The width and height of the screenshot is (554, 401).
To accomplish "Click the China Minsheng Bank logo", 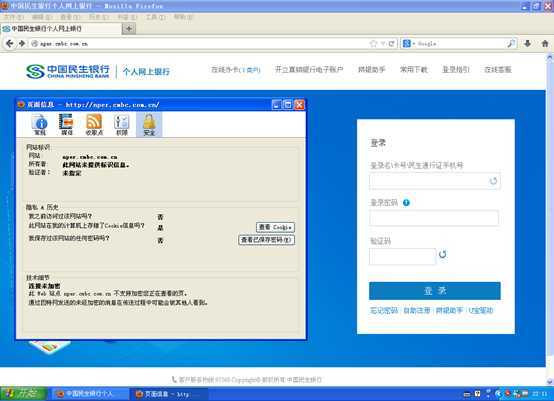I will [68, 71].
